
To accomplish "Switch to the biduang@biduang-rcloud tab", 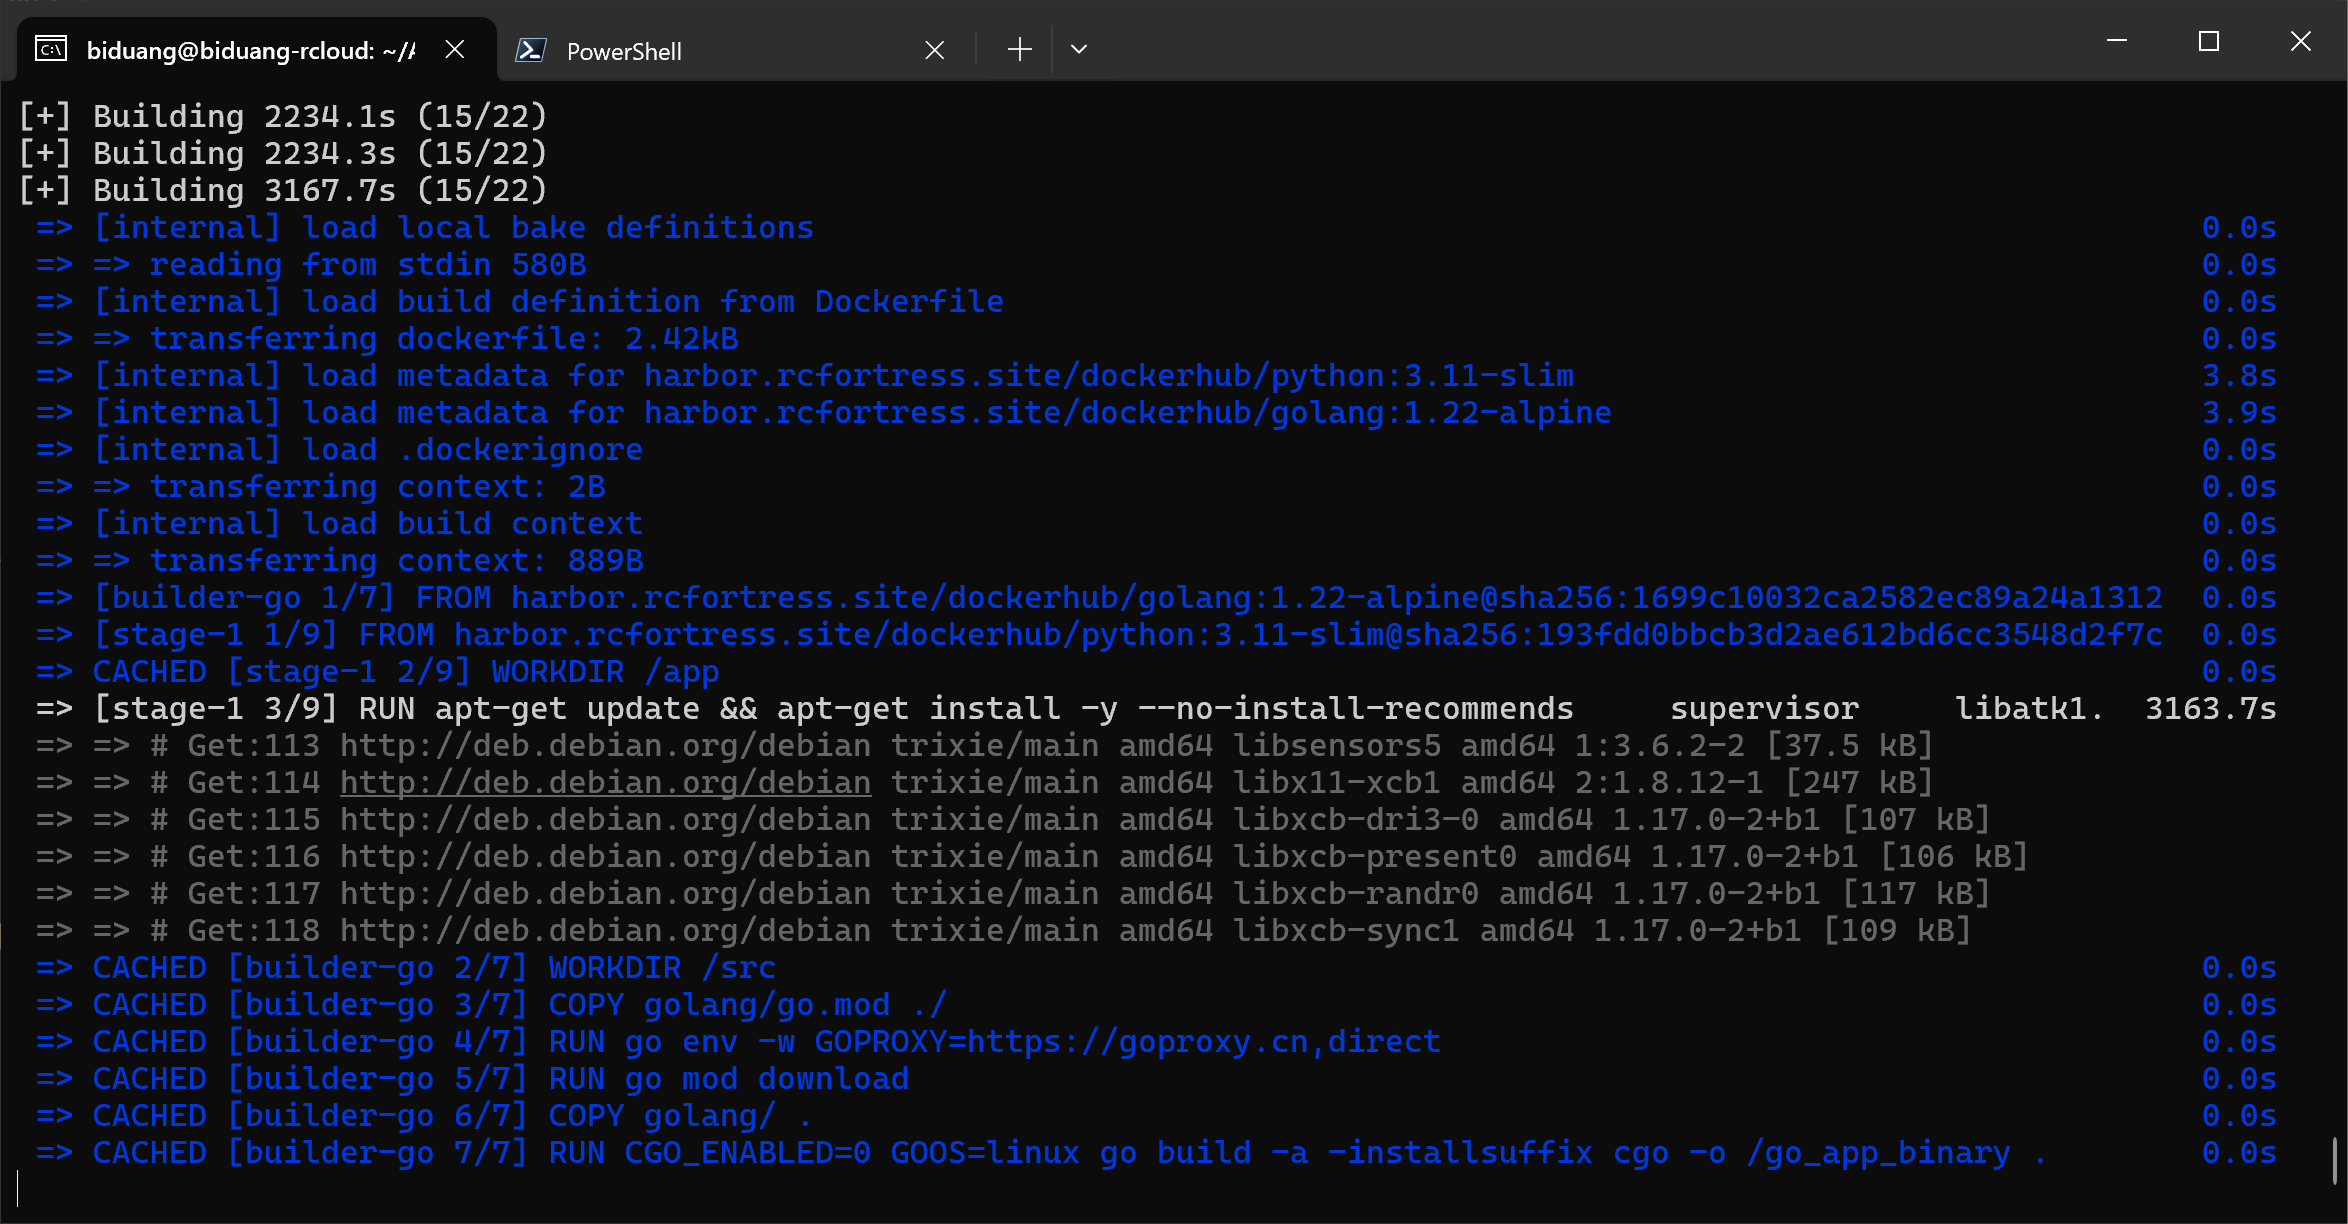I will point(250,50).
